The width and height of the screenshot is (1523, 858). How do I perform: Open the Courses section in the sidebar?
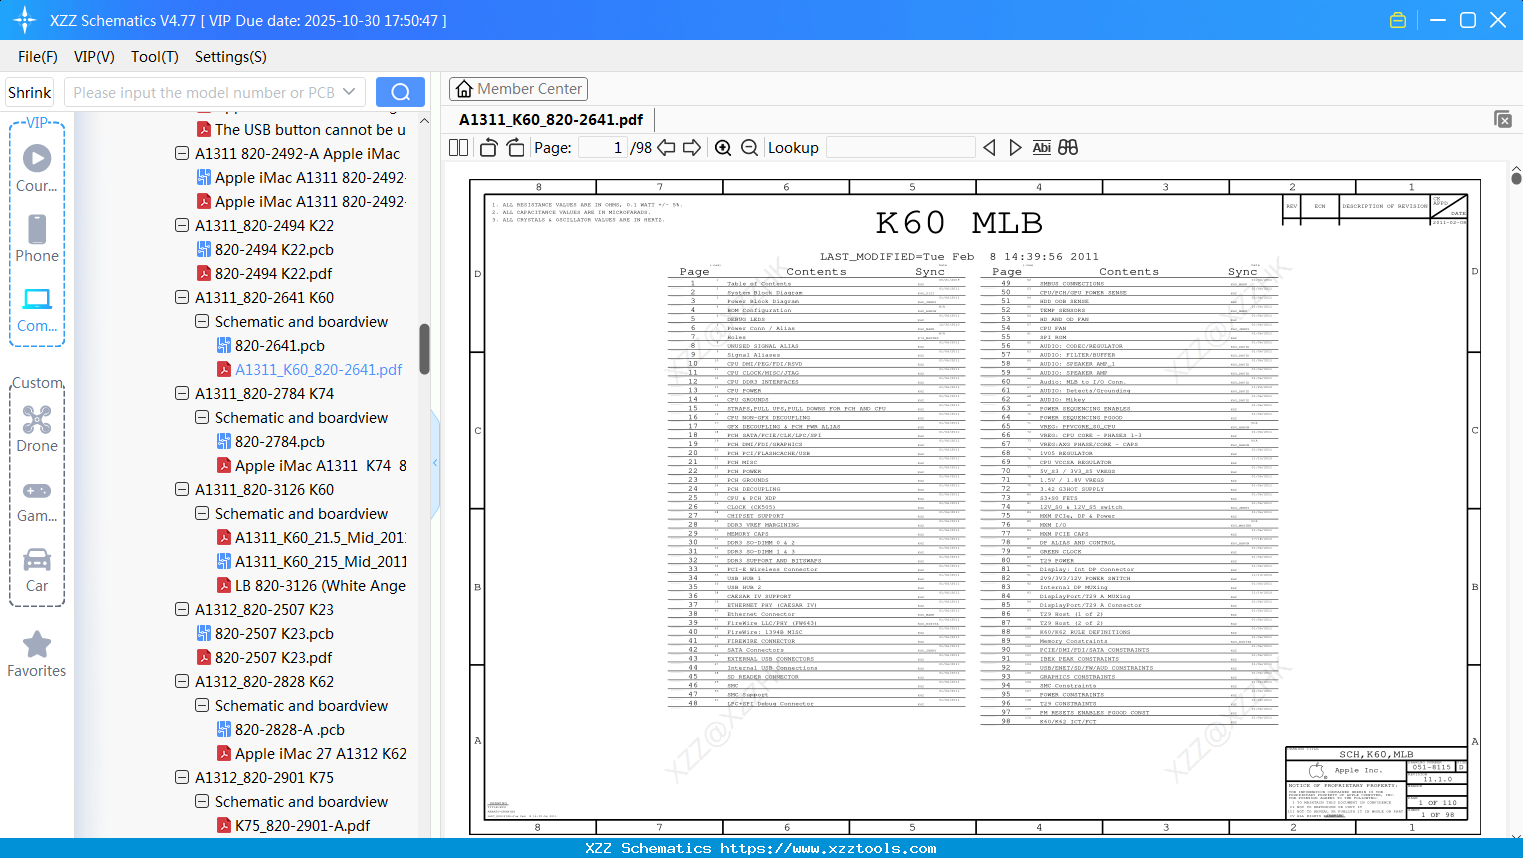(x=37, y=169)
